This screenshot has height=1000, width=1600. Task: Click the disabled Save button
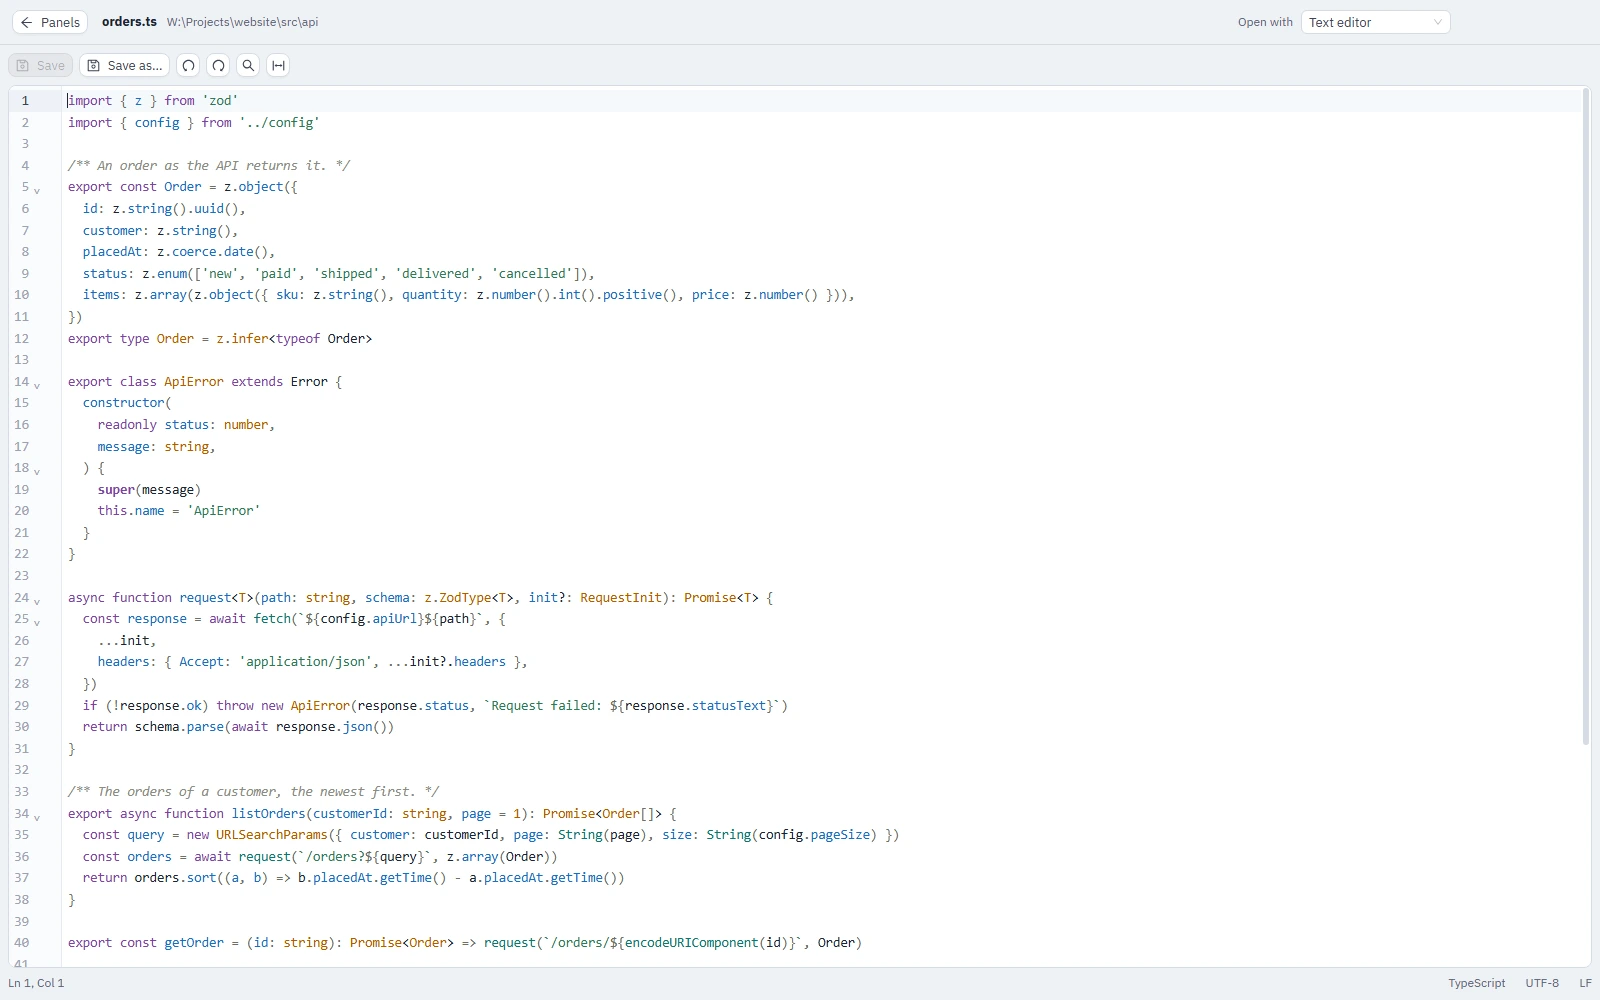click(41, 66)
